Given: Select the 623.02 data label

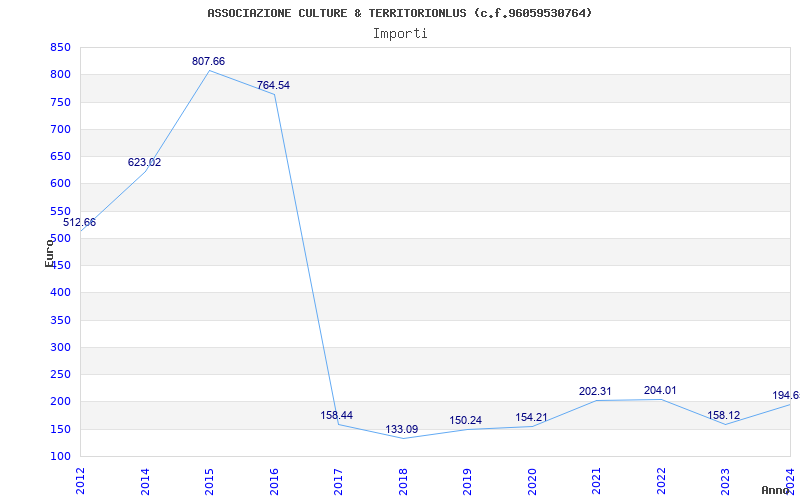Looking at the screenshot, I should point(144,162).
